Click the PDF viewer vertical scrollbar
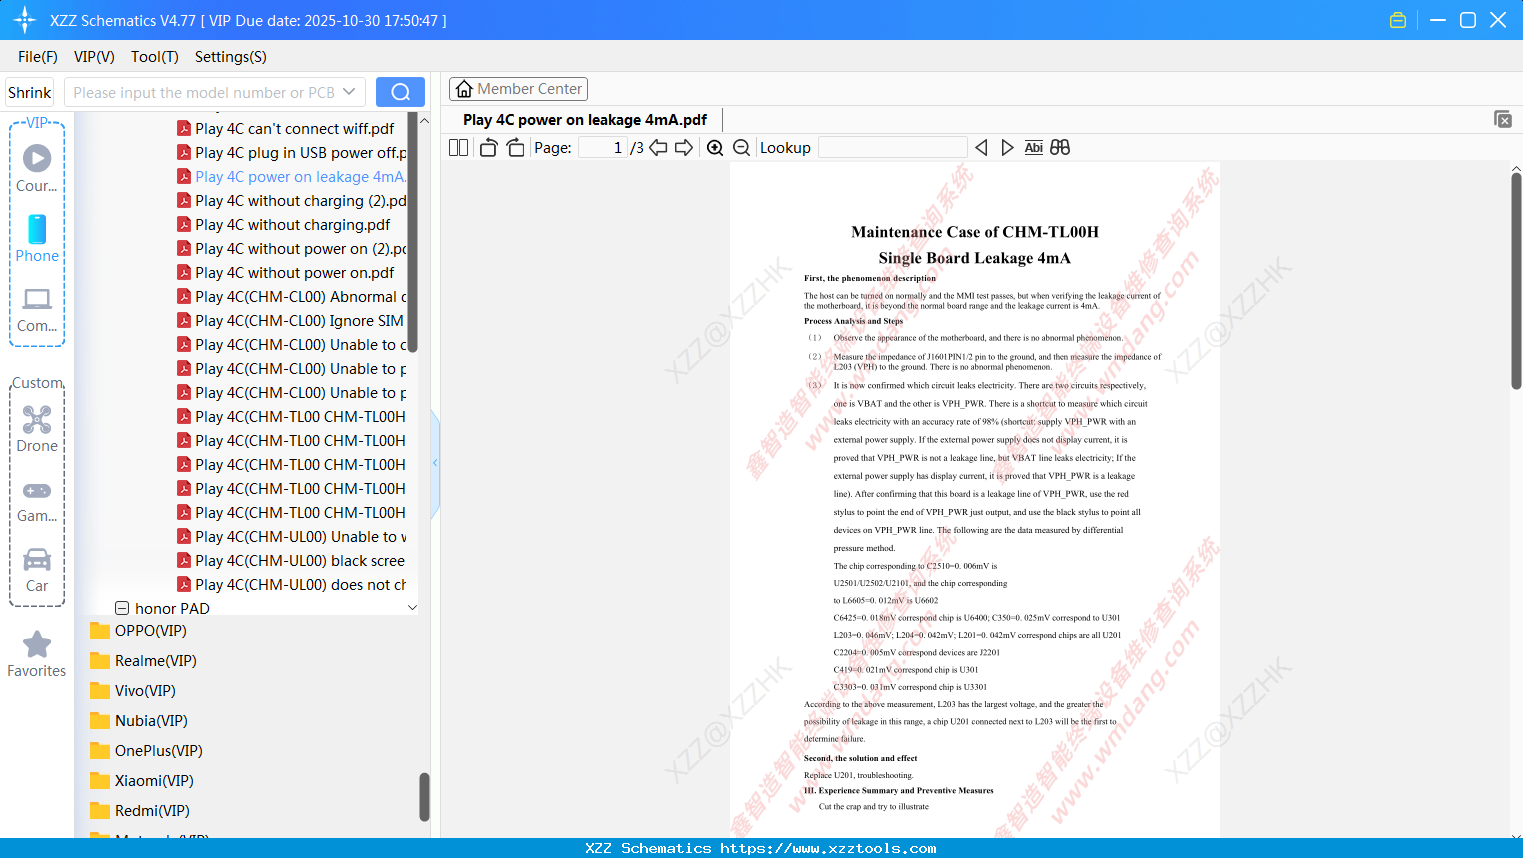The image size is (1523, 858). [1516, 282]
